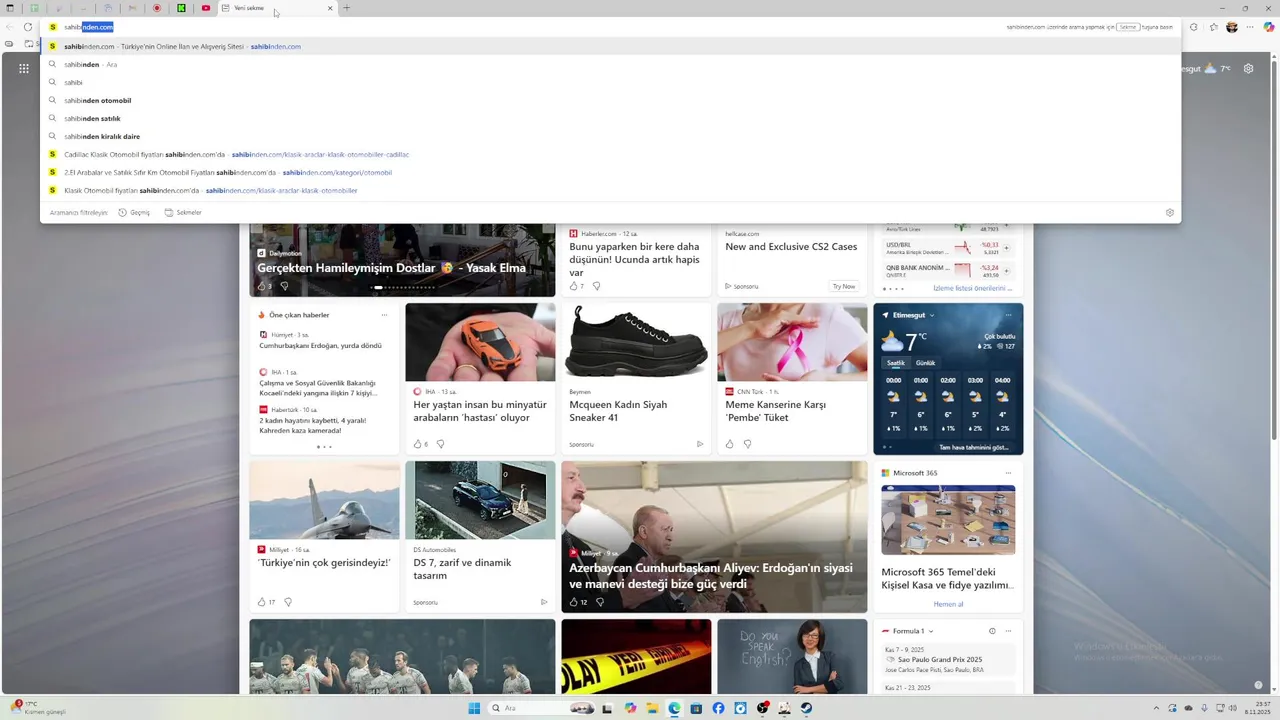
Task: Open the Klasik Otomobil fiyatları suggestion
Action: pos(610,190)
